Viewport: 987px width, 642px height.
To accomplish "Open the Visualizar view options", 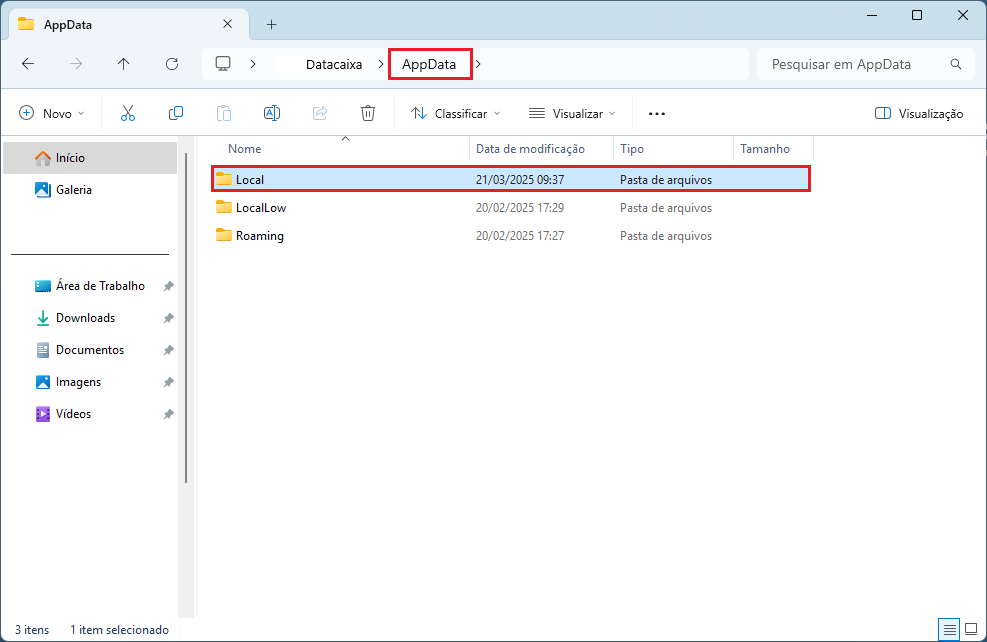I will tap(572, 114).
